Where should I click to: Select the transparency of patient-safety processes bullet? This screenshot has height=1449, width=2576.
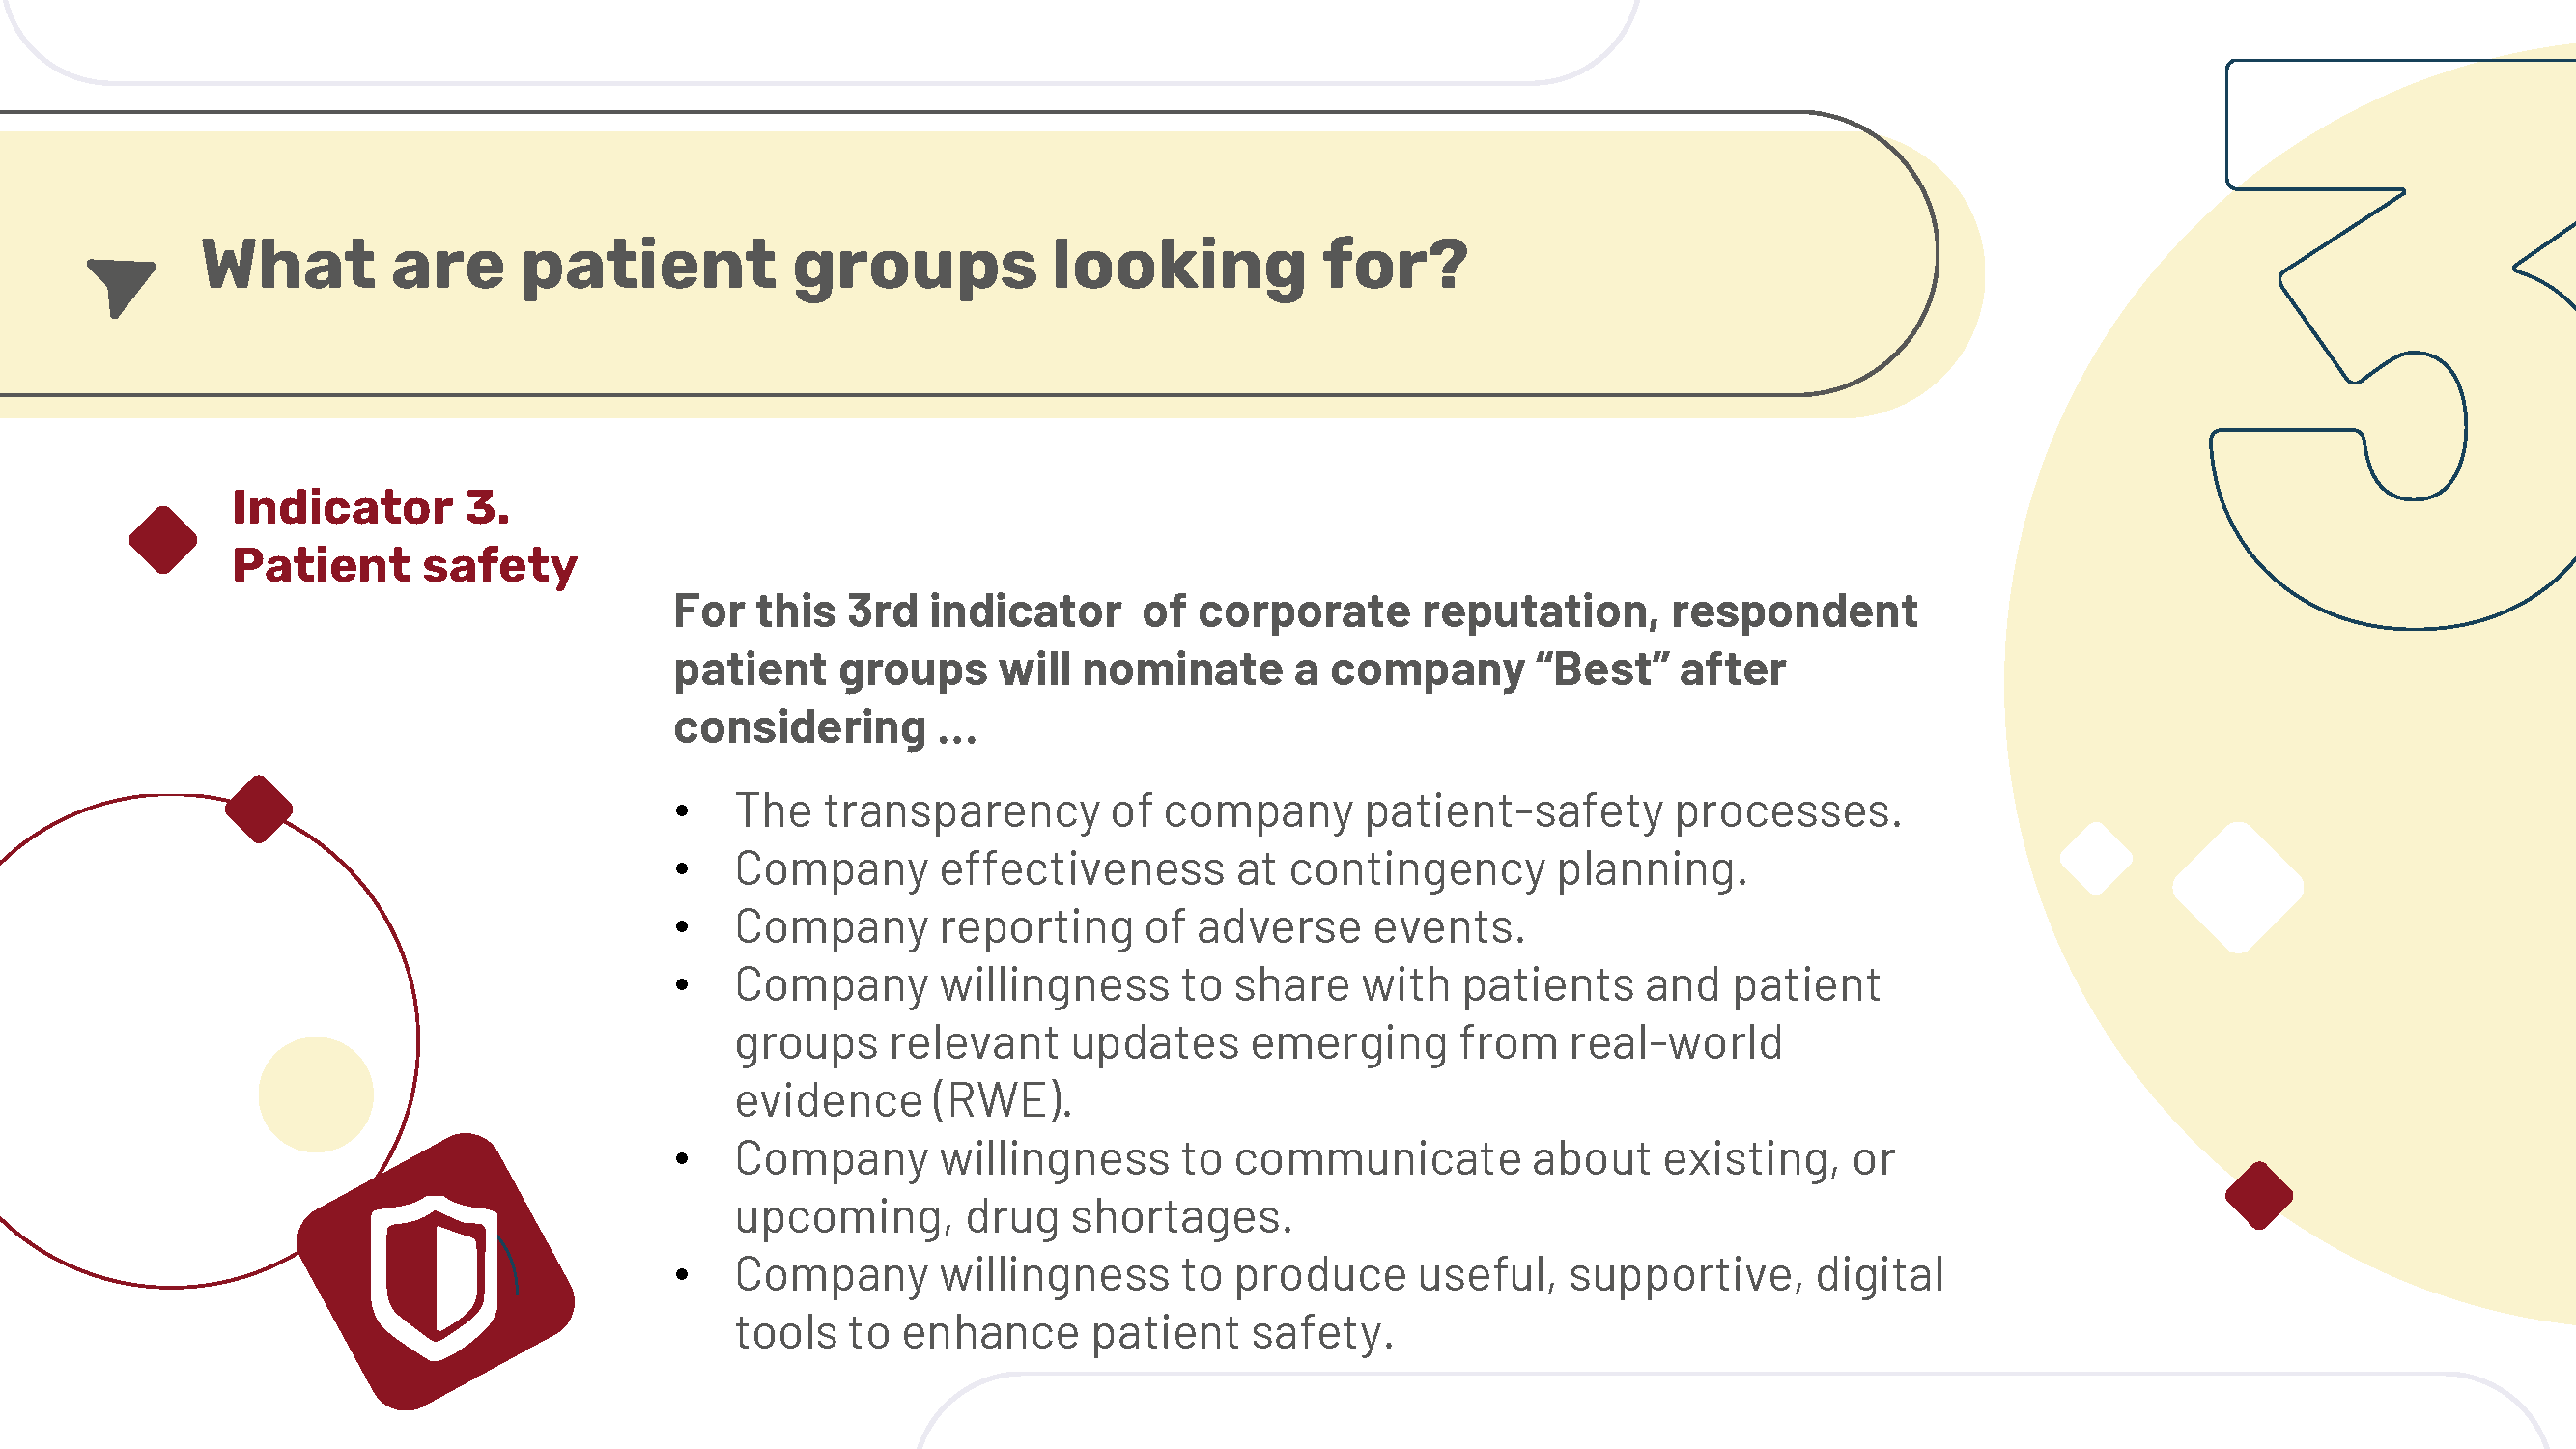click(x=1318, y=811)
